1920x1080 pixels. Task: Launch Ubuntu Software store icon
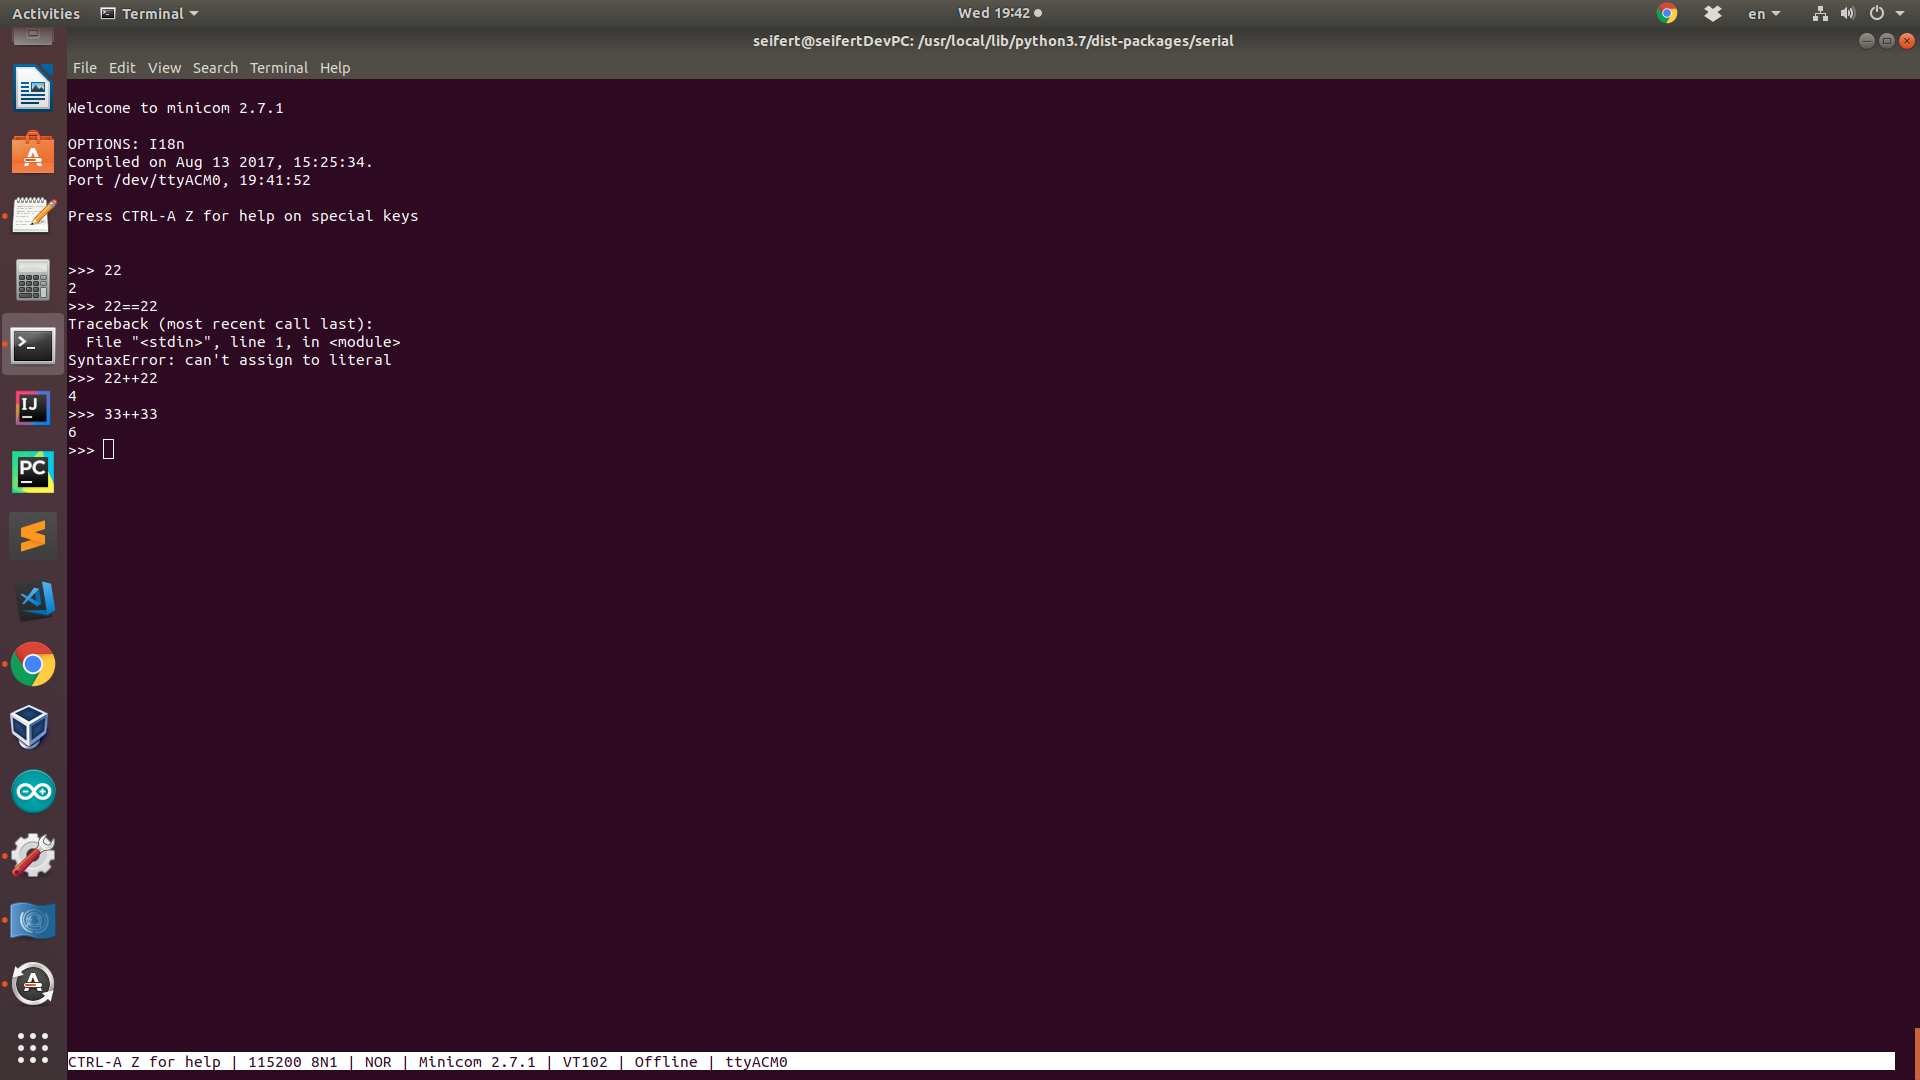click(33, 154)
